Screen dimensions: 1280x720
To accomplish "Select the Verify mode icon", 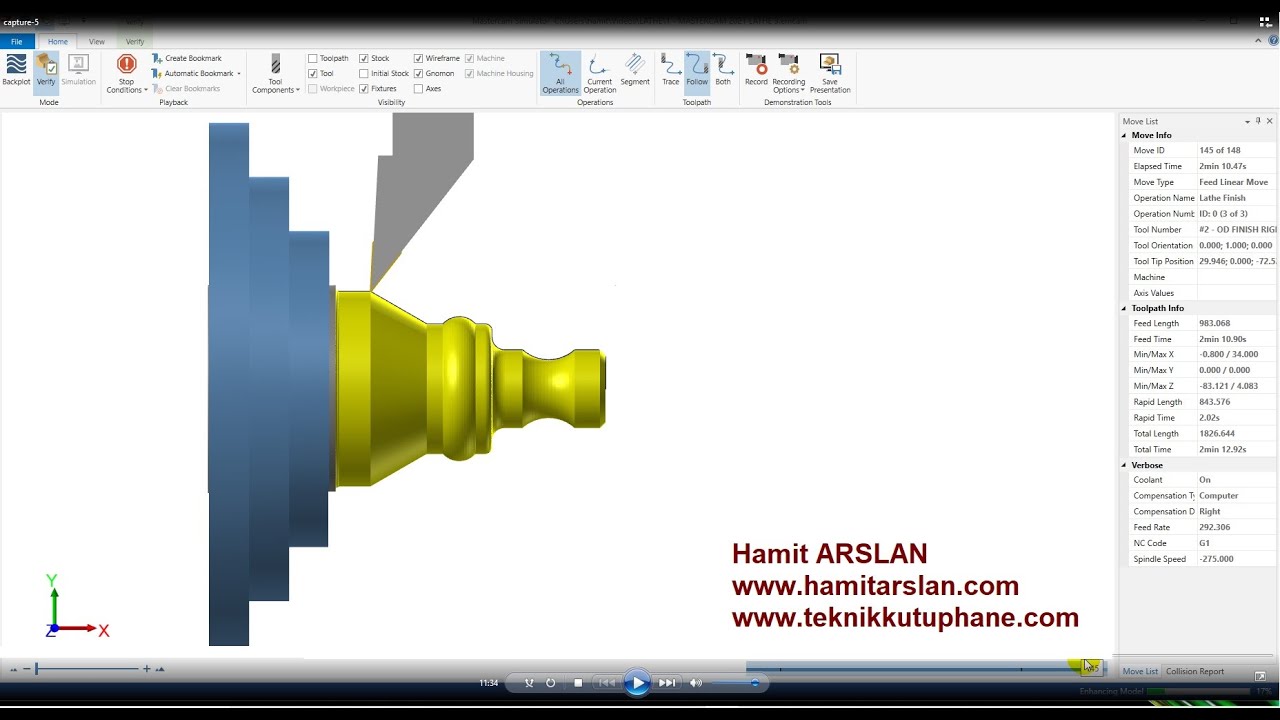I will [46, 70].
